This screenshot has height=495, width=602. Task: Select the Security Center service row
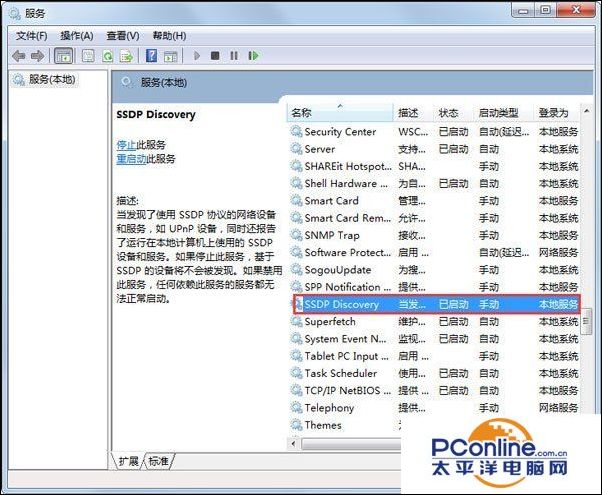point(434,132)
